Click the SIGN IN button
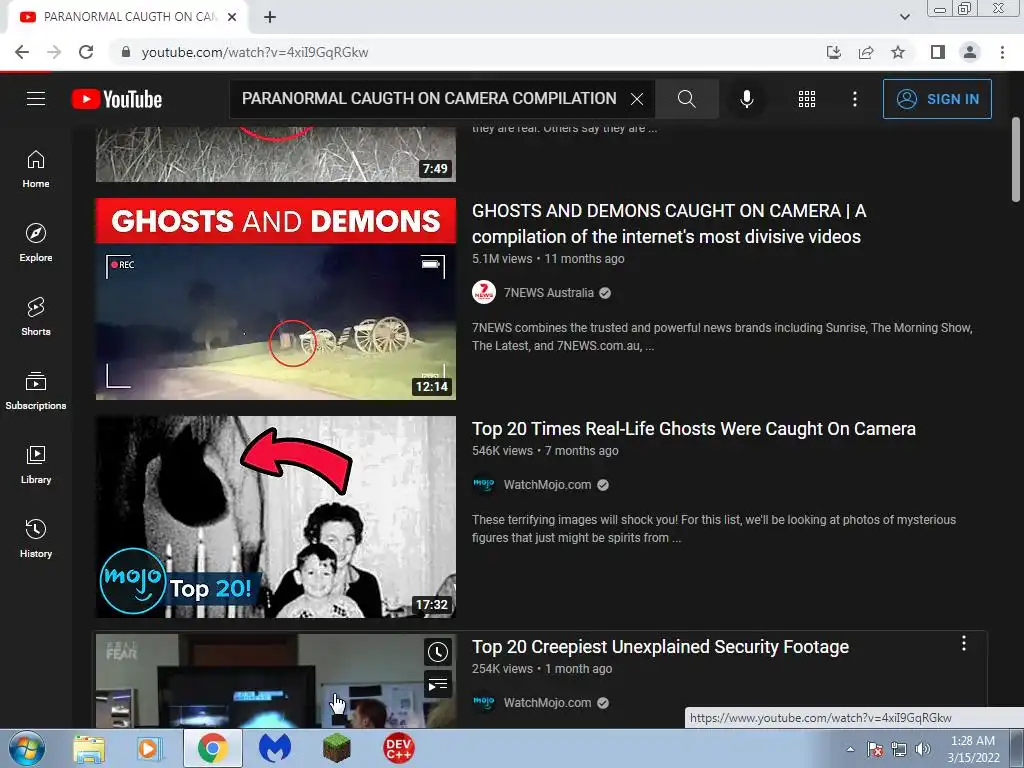This screenshot has width=1024, height=768. (x=936, y=99)
